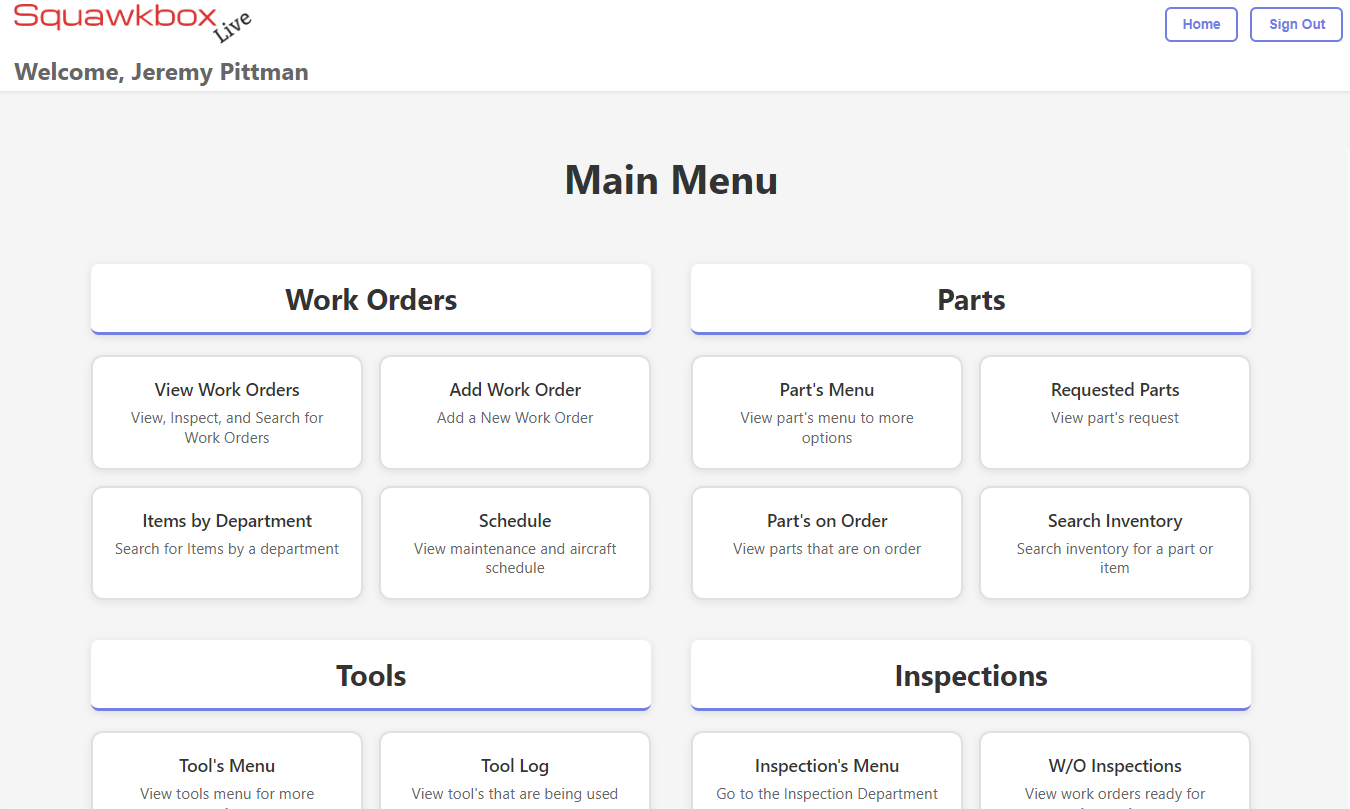Screen dimensions: 1350x809
Task: Click the Squawkbox Live logo
Action: click(x=130, y=24)
